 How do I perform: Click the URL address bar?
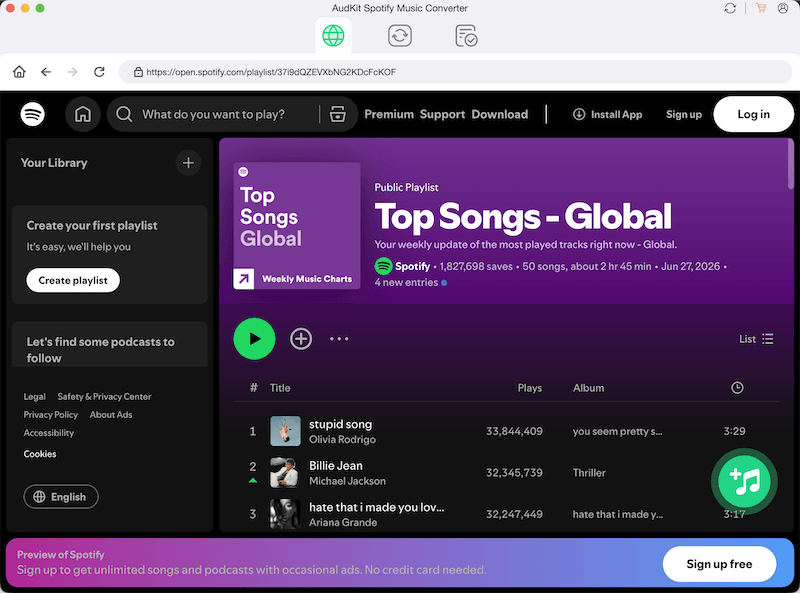click(455, 72)
